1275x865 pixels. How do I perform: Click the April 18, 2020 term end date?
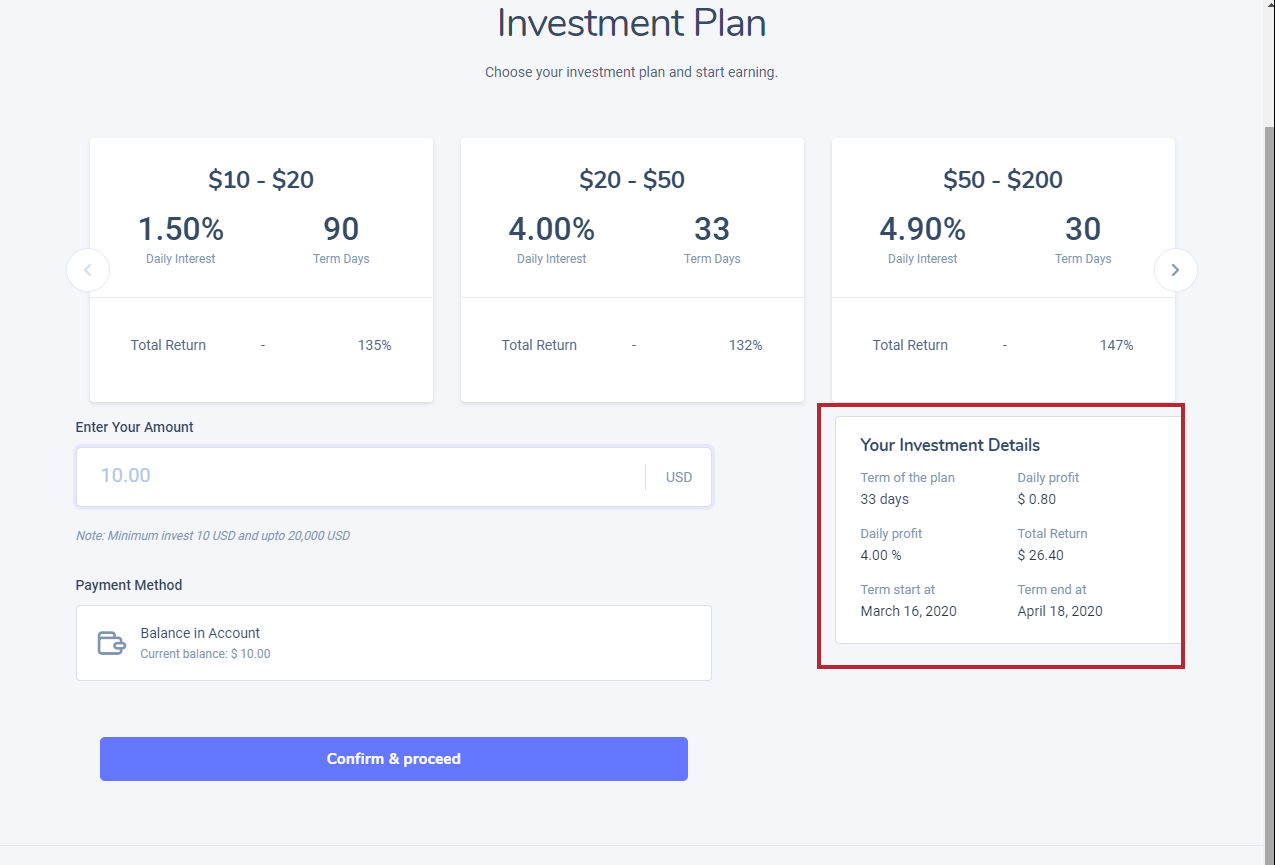tap(1060, 611)
